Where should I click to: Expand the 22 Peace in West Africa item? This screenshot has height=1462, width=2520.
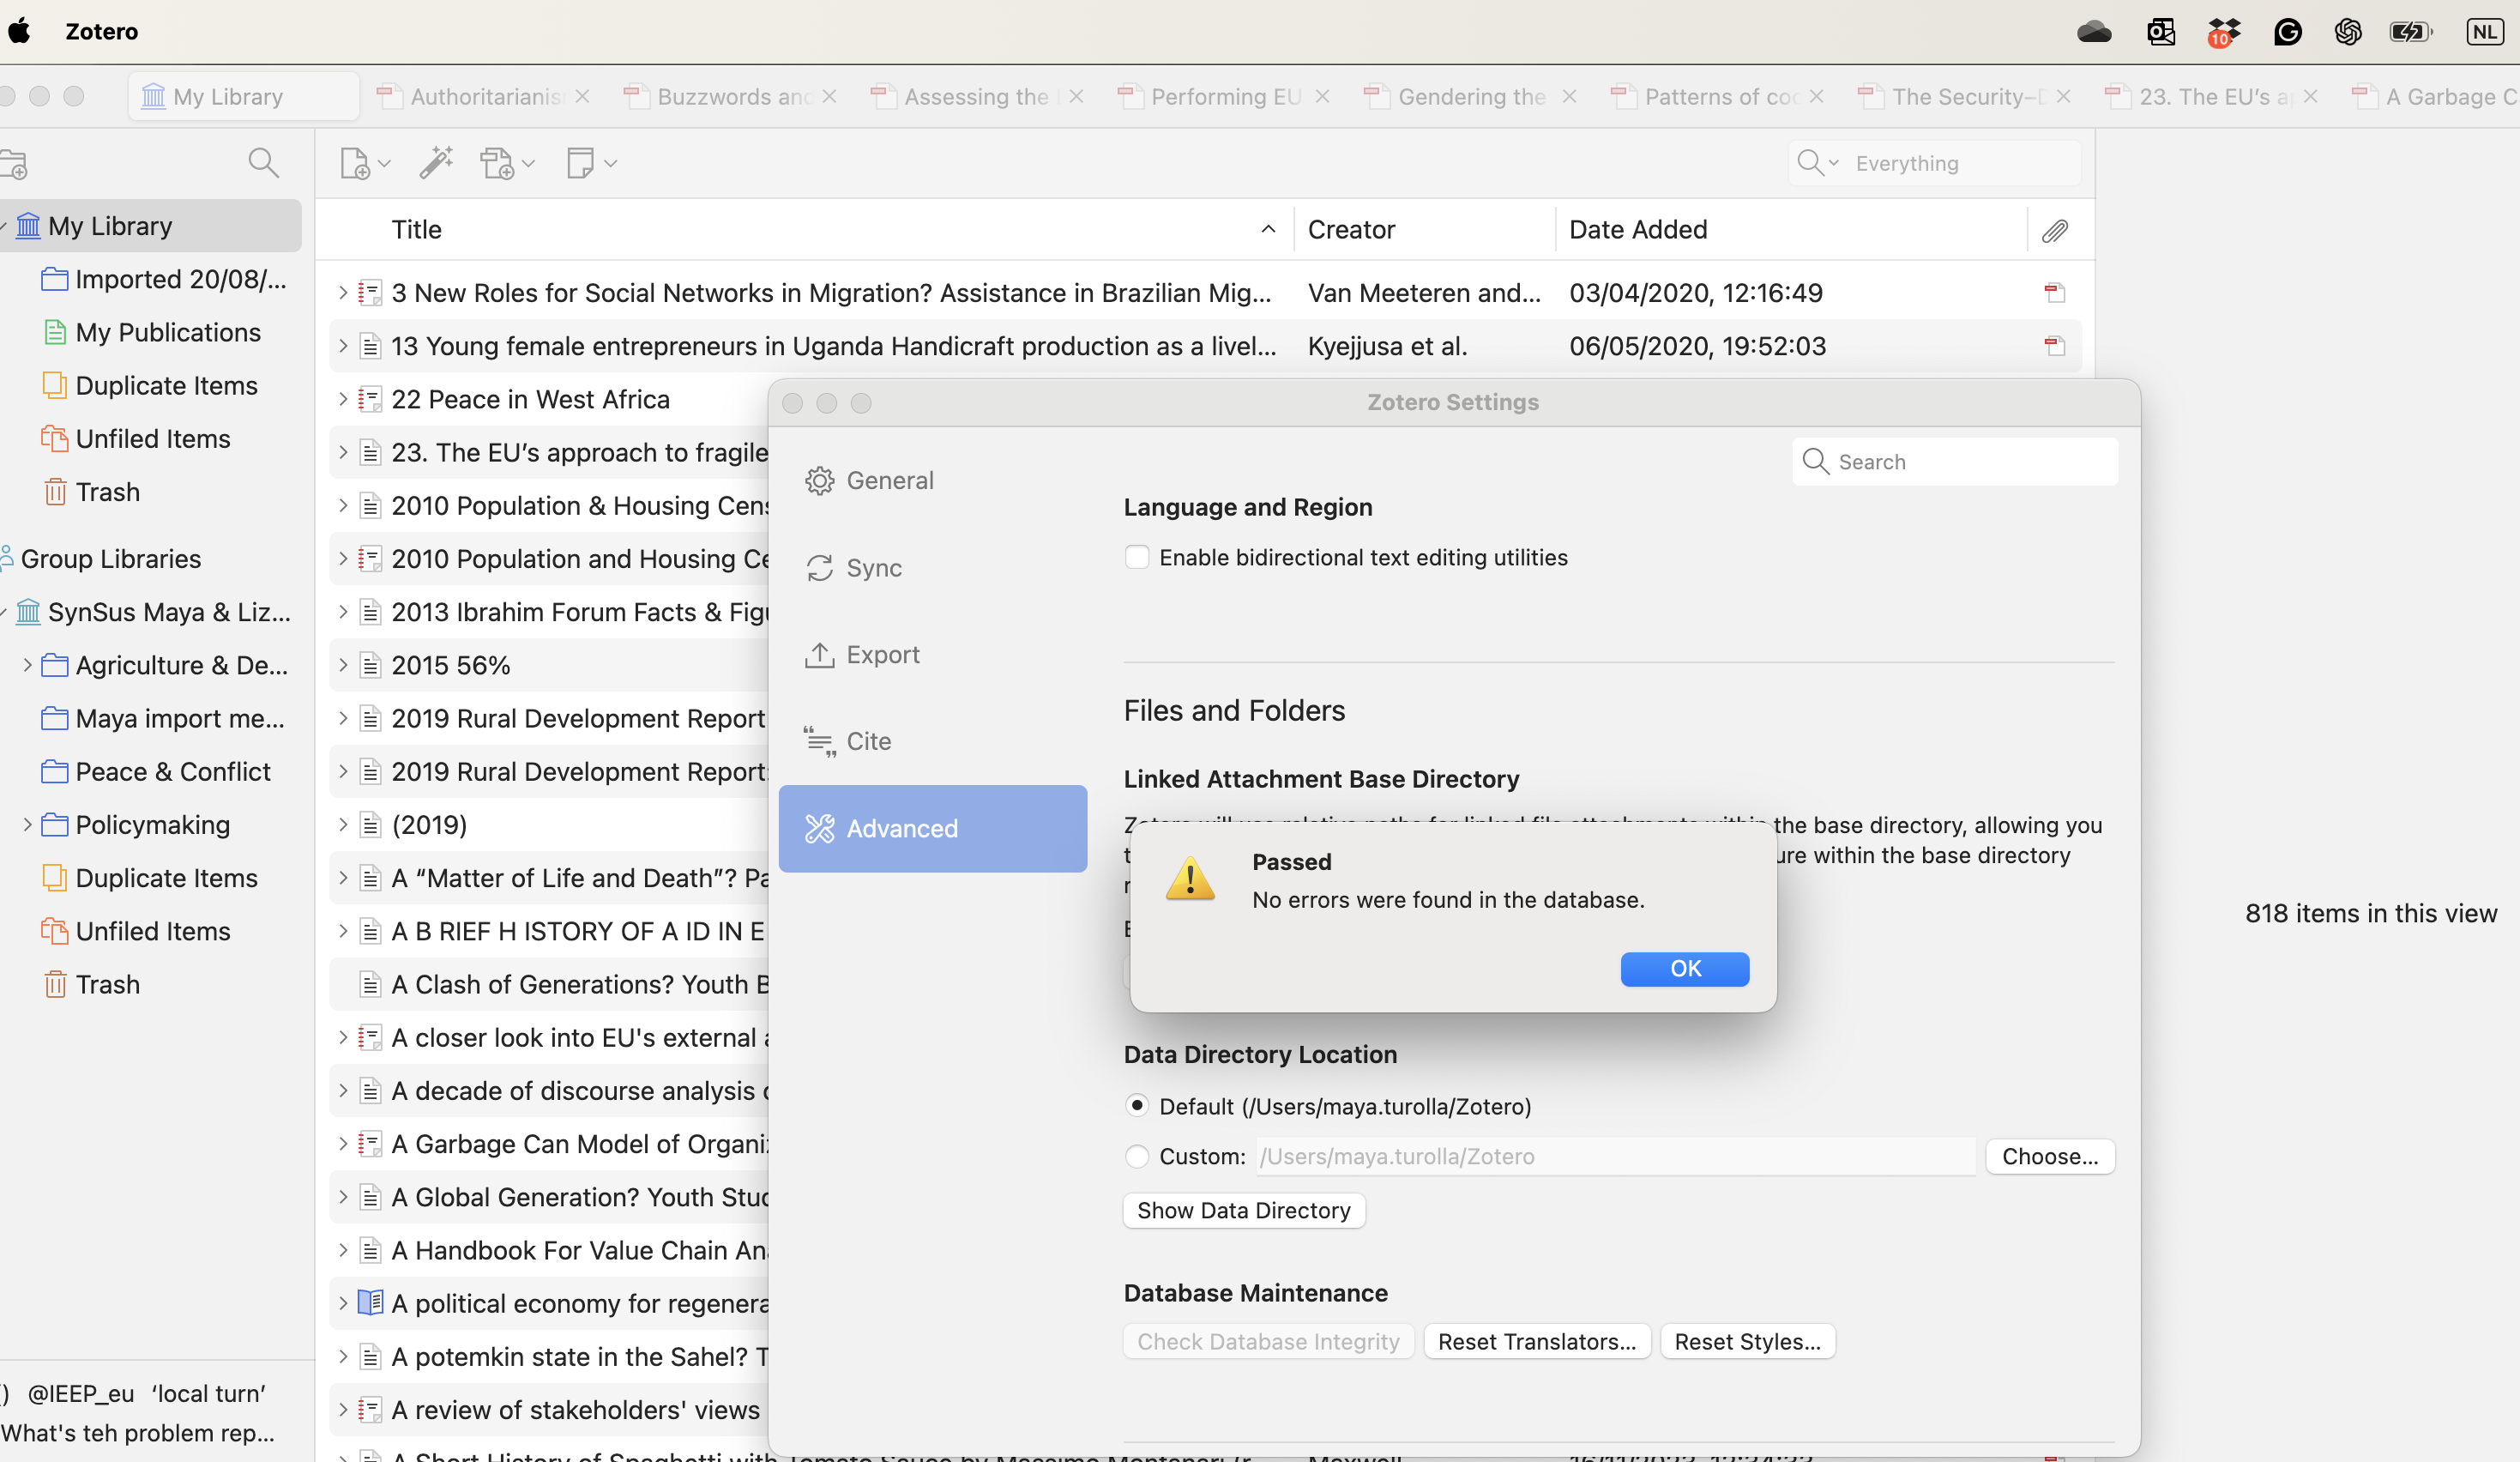coord(343,400)
